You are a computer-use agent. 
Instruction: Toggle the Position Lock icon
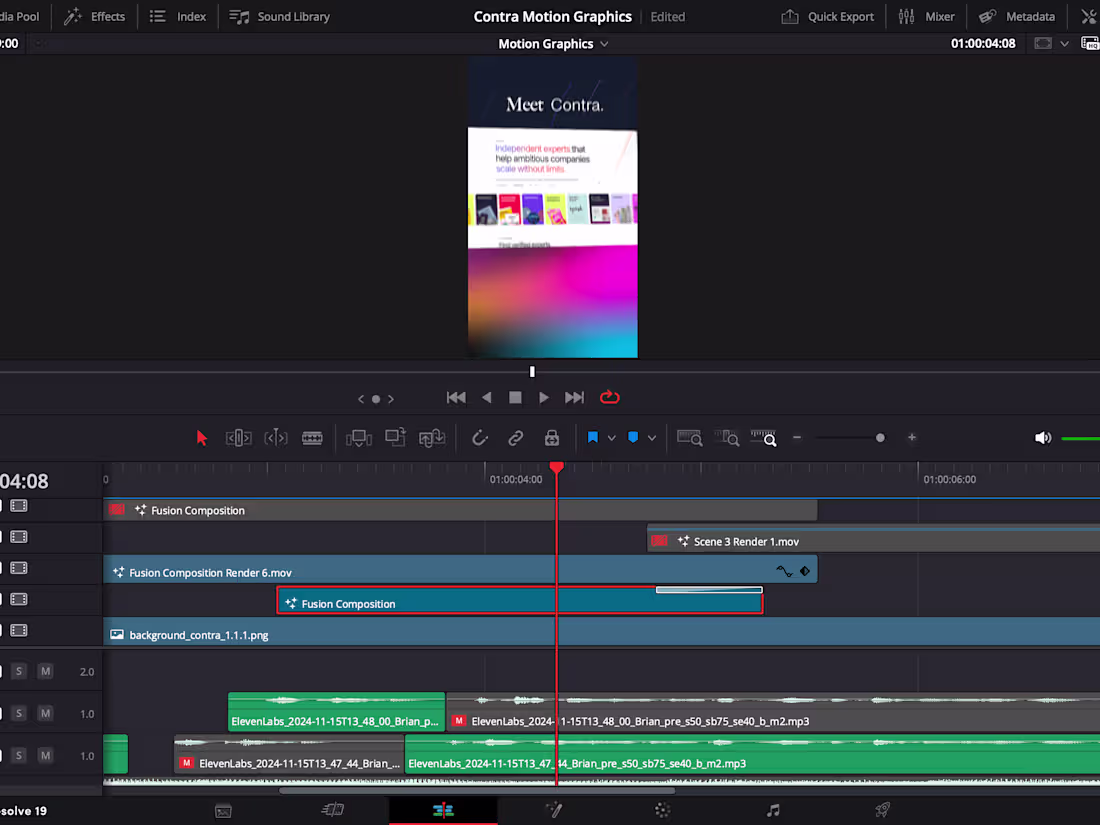(x=551, y=438)
